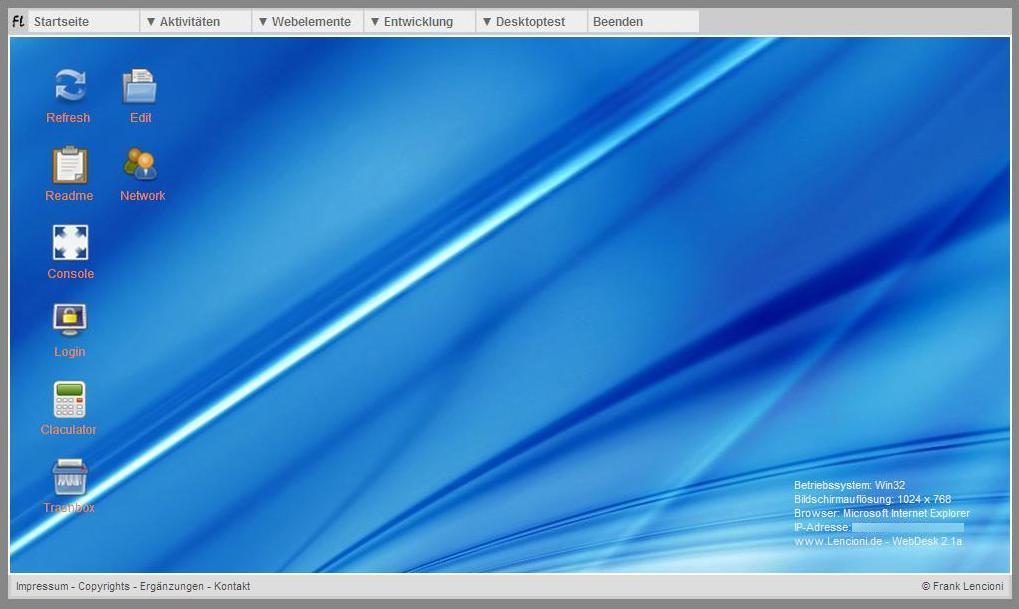Open the Readme clipboard icon
Viewport: 1019px width, 609px height.
click(x=69, y=165)
